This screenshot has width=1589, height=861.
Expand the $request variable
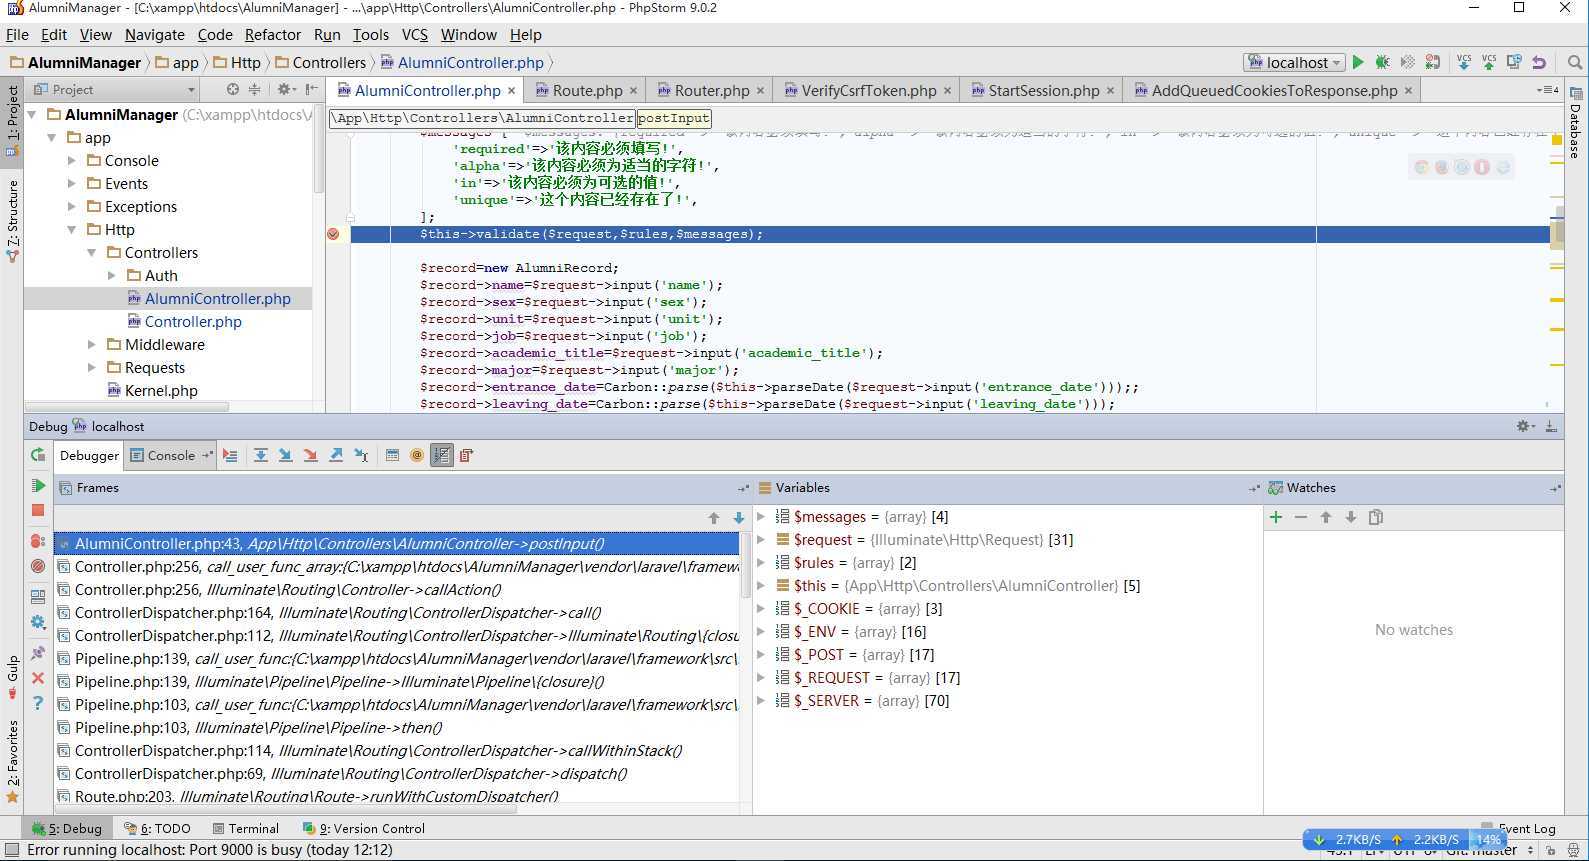click(762, 540)
